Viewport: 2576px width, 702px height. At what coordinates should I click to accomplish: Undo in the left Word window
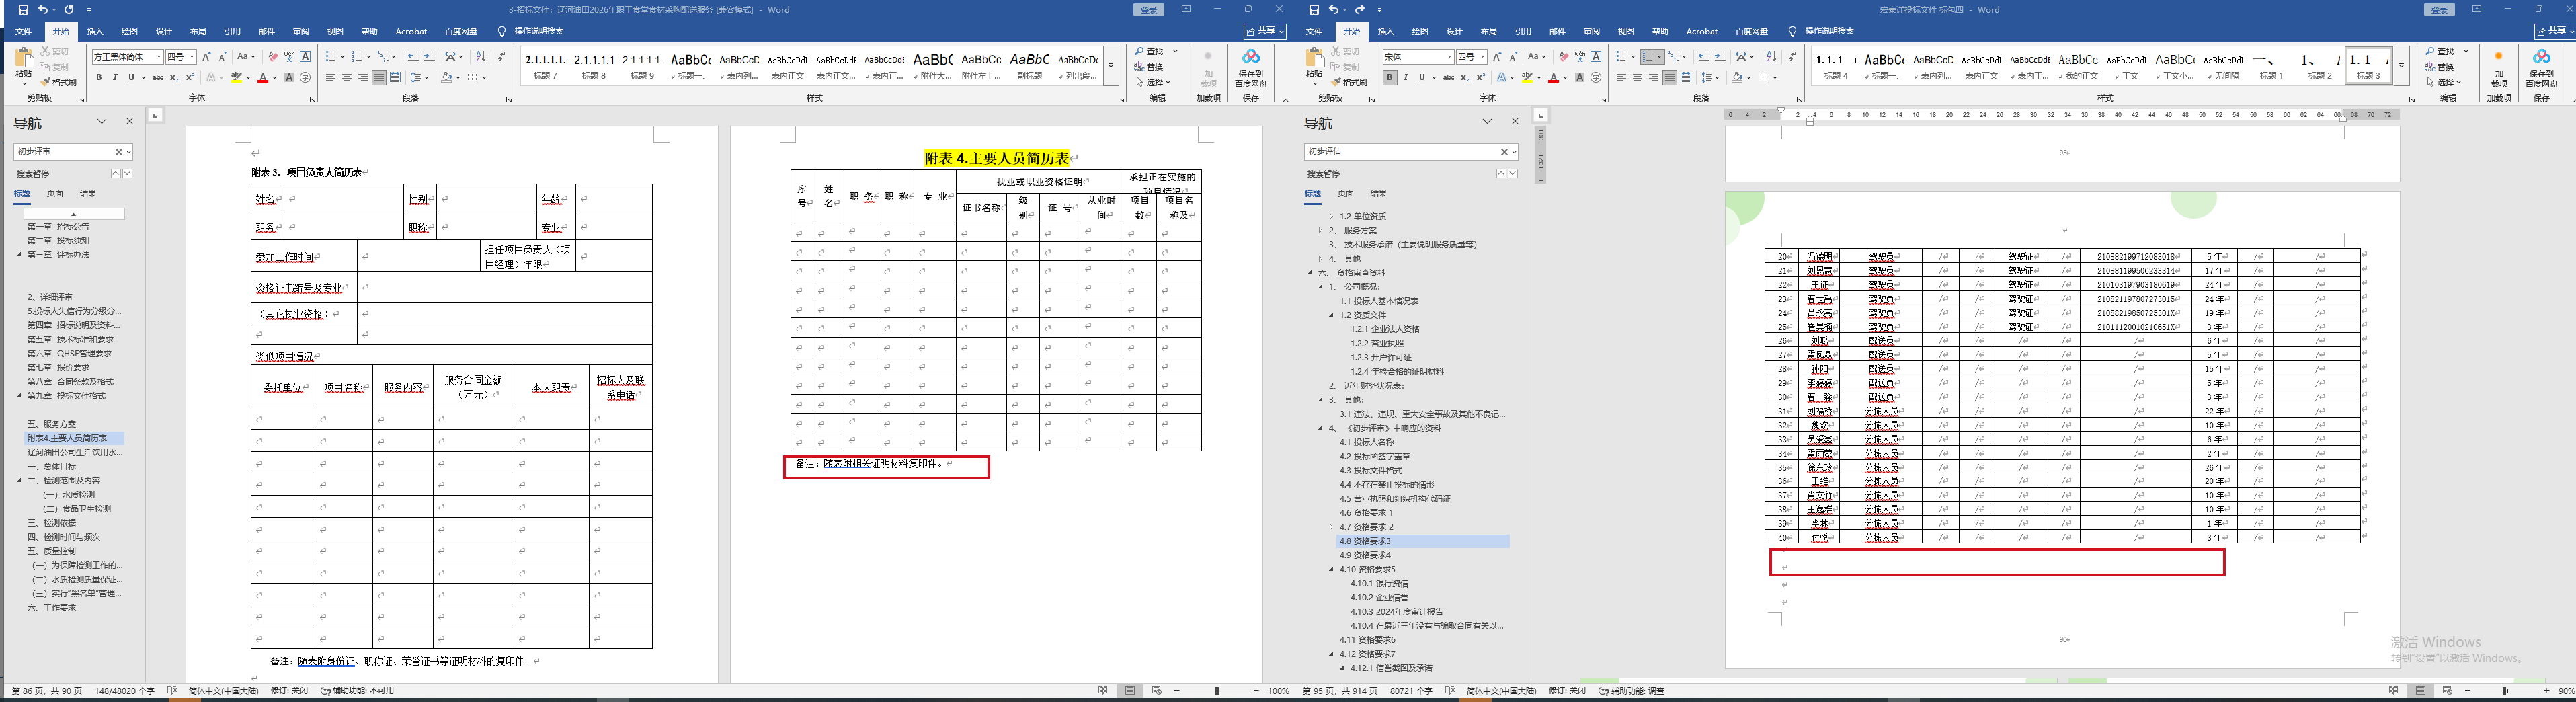coord(43,10)
